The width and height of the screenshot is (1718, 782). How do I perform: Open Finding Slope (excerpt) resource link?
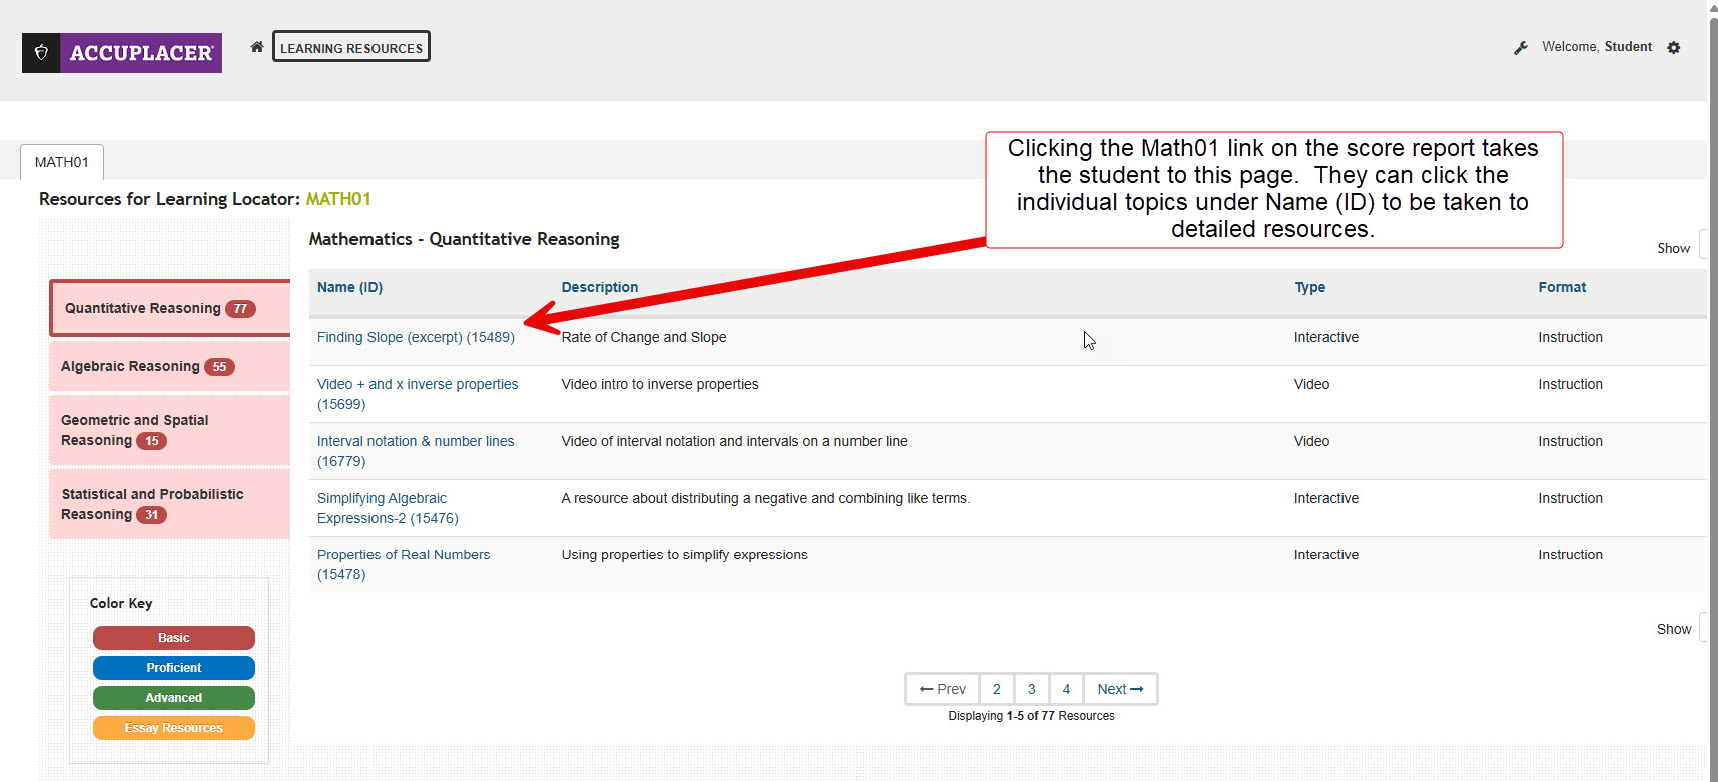pyautogui.click(x=415, y=338)
